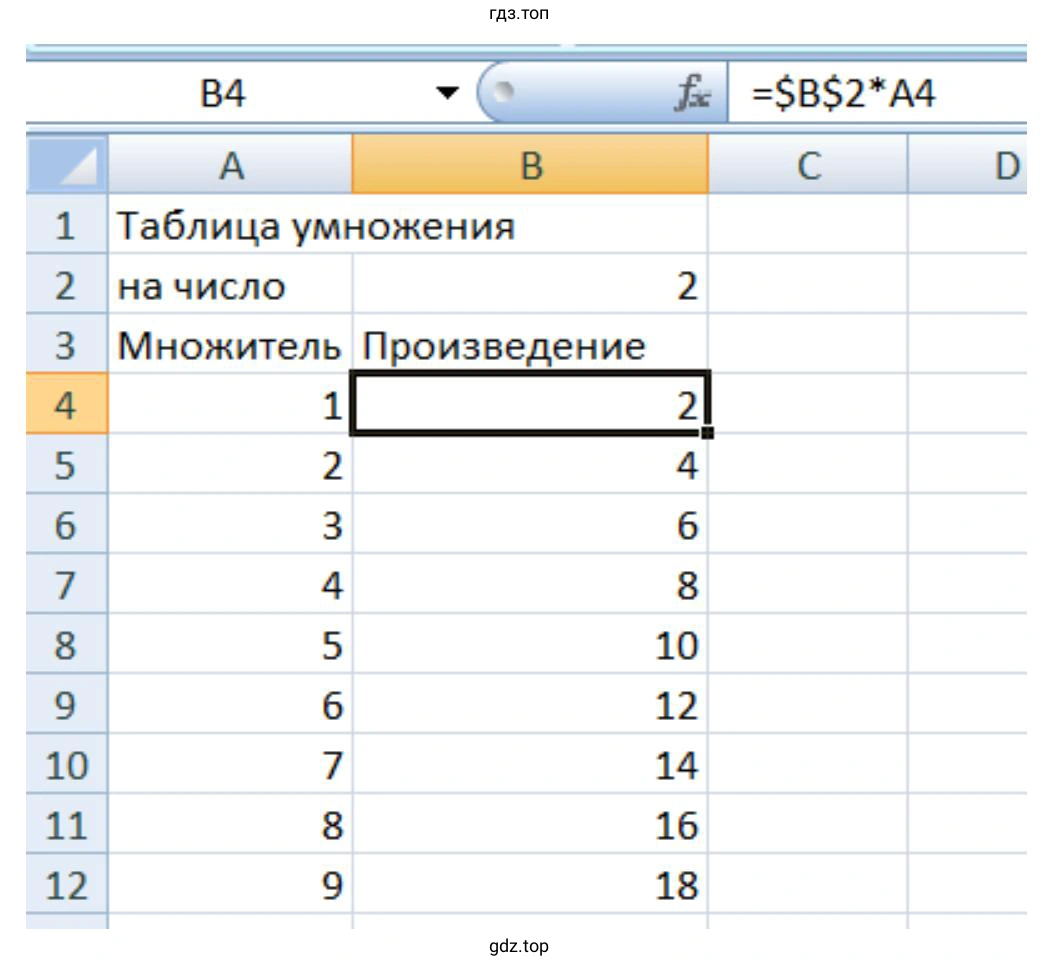Select row 1 header

pyautogui.click(x=66, y=225)
